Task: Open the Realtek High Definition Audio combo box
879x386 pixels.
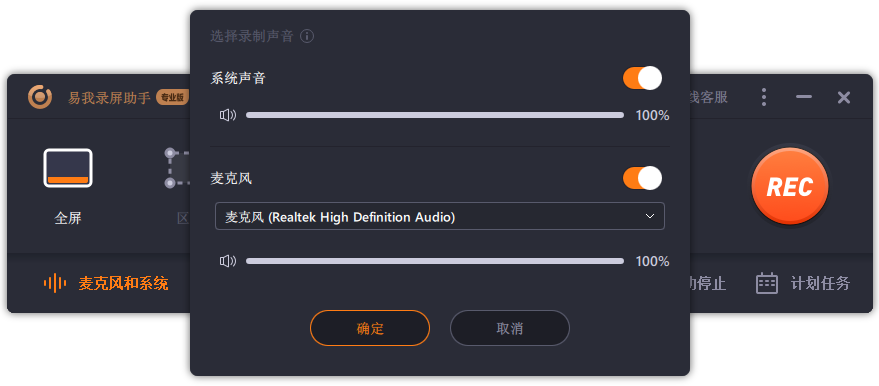Action: click(x=440, y=216)
